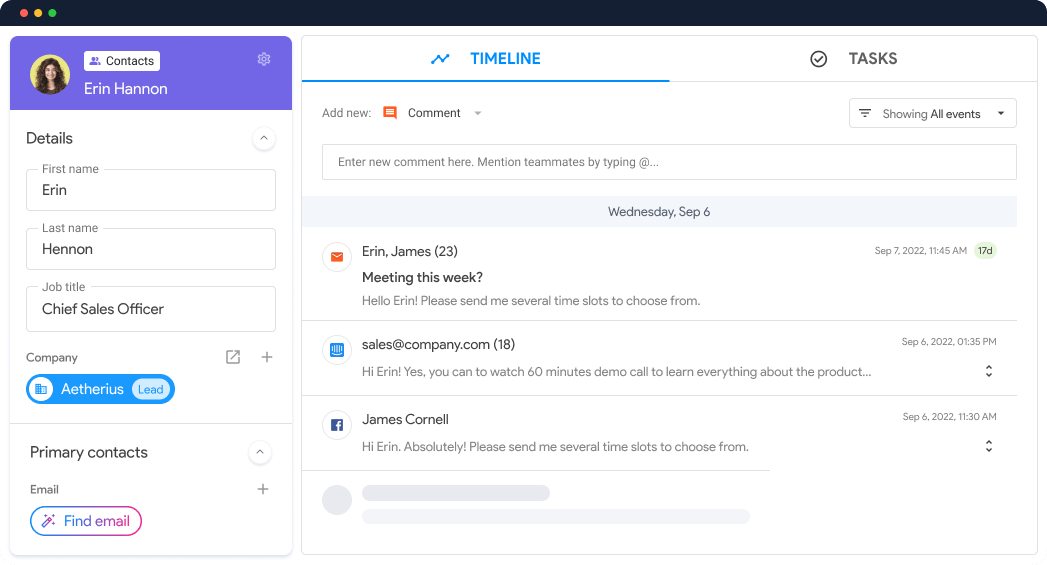Click the green window maximize button
The image size is (1047, 565).
point(52,13)
